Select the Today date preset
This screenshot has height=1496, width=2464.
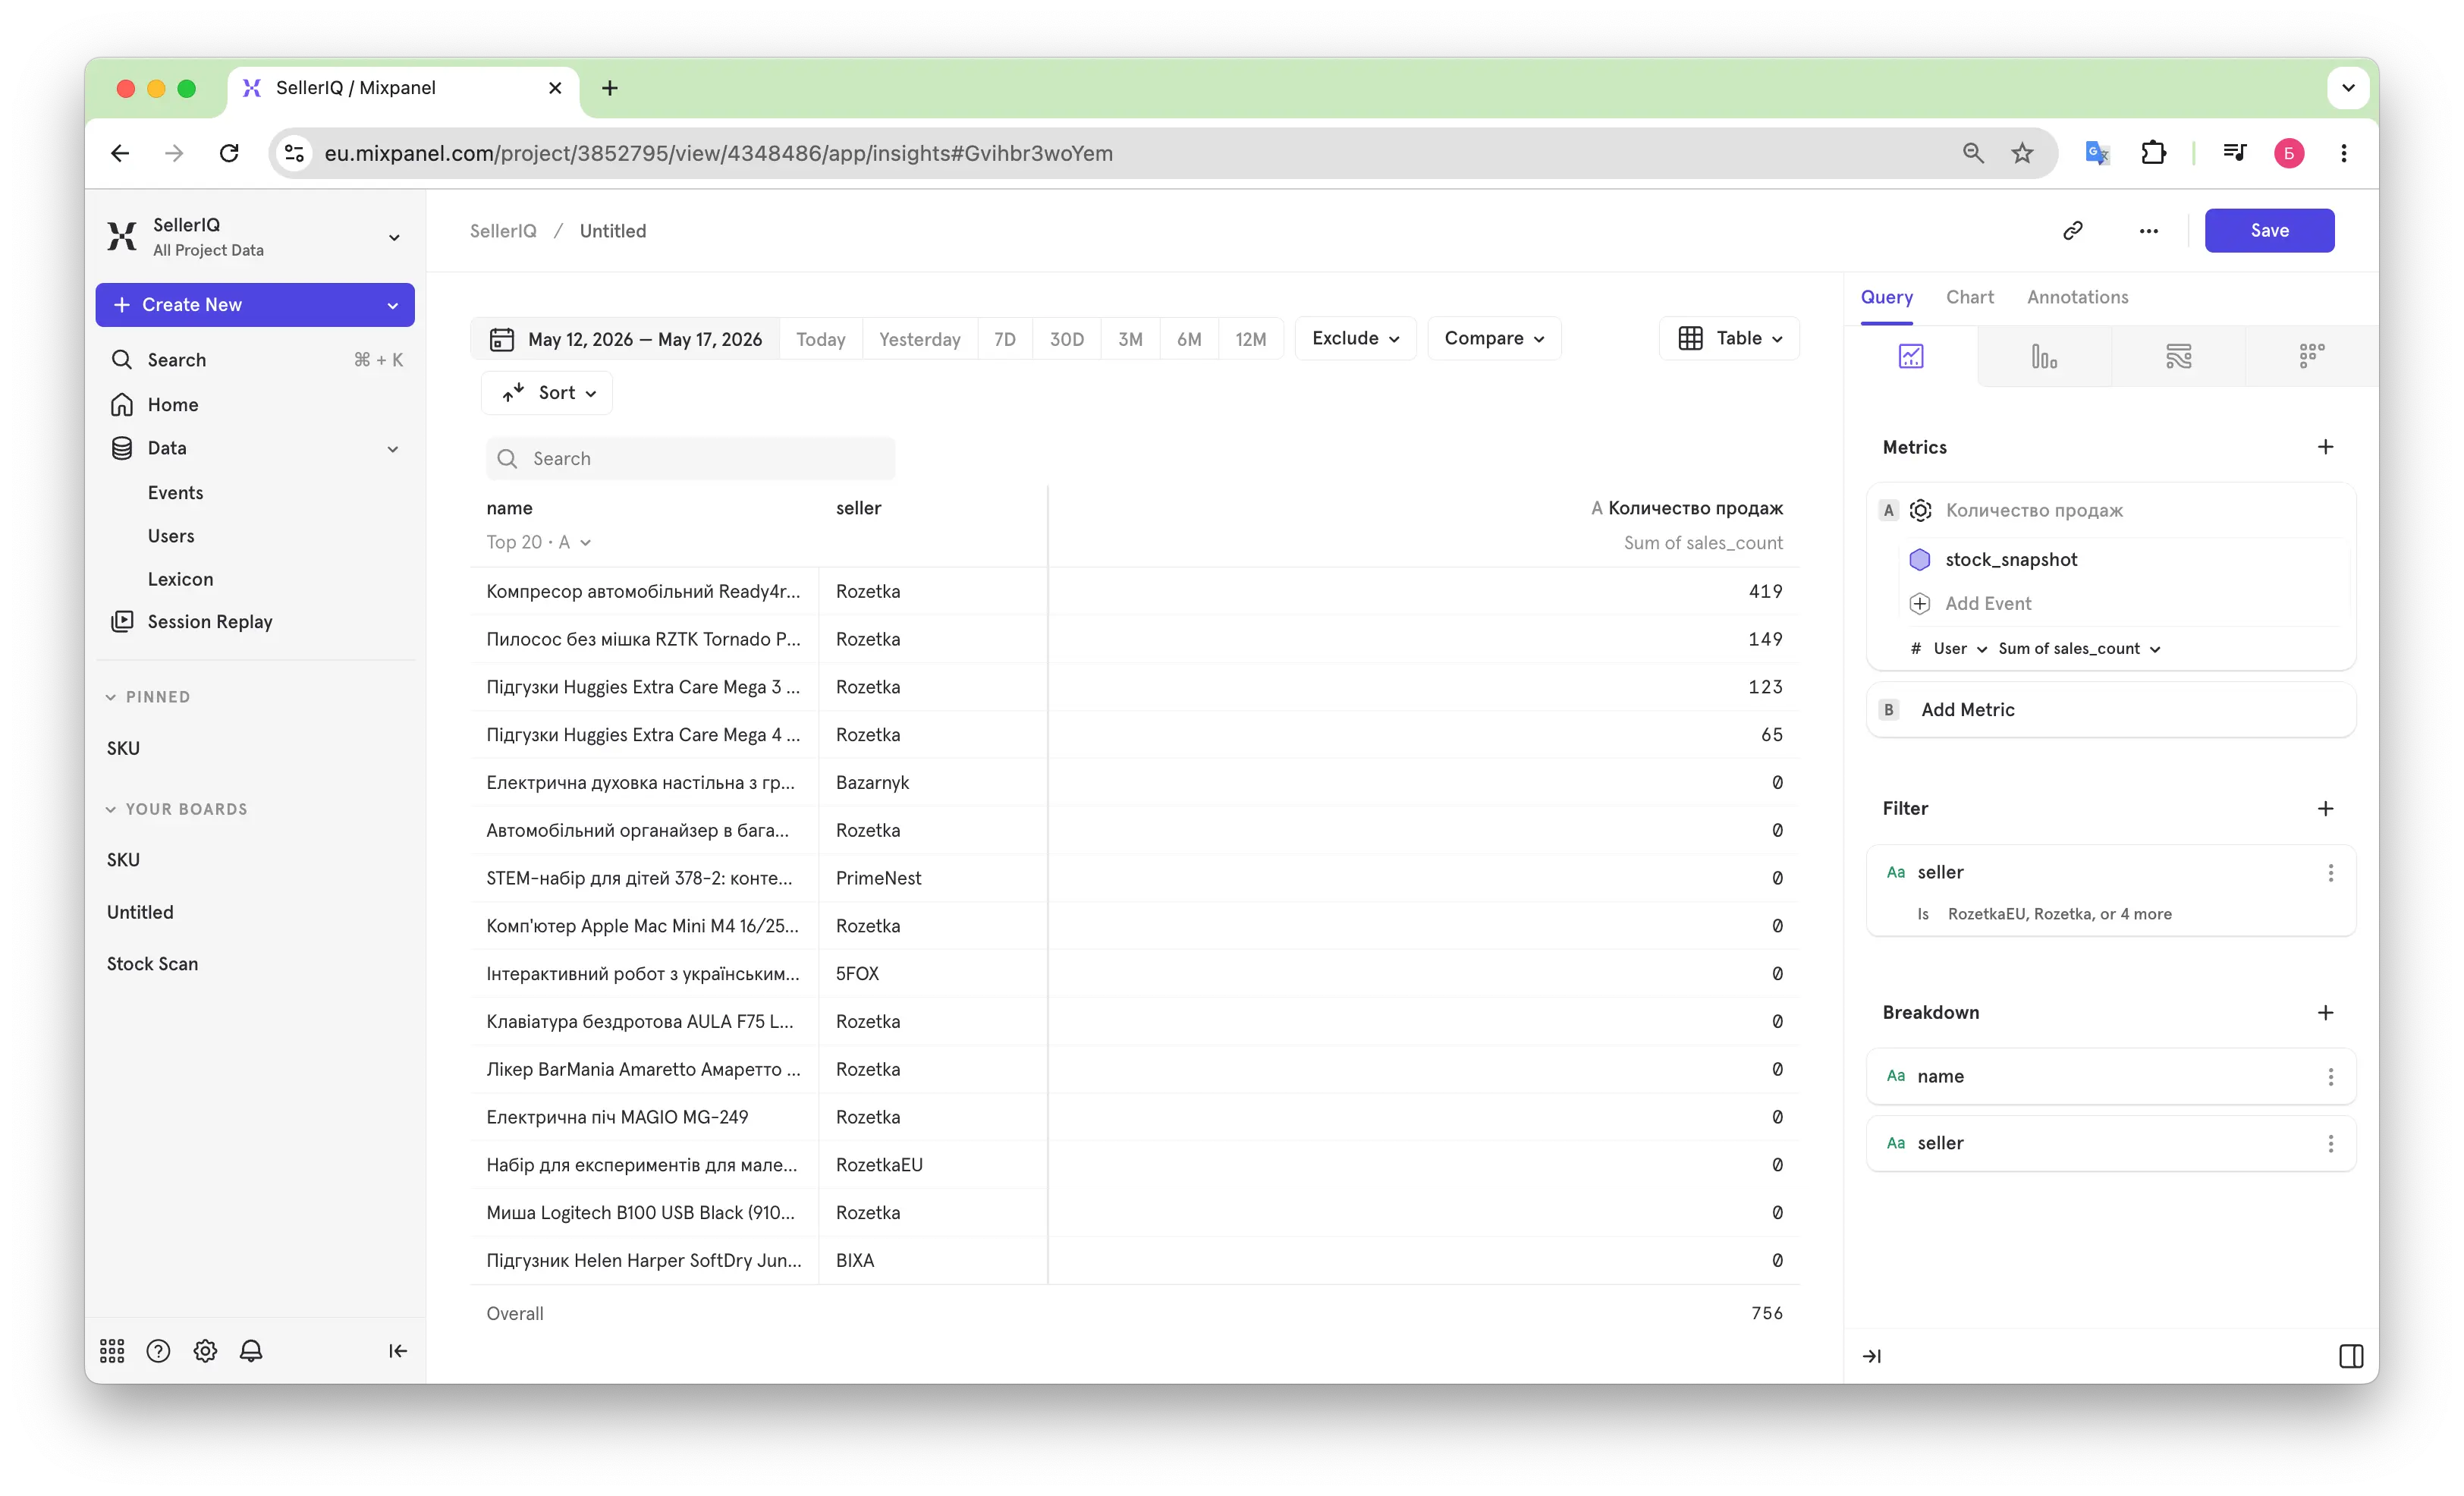820,339
